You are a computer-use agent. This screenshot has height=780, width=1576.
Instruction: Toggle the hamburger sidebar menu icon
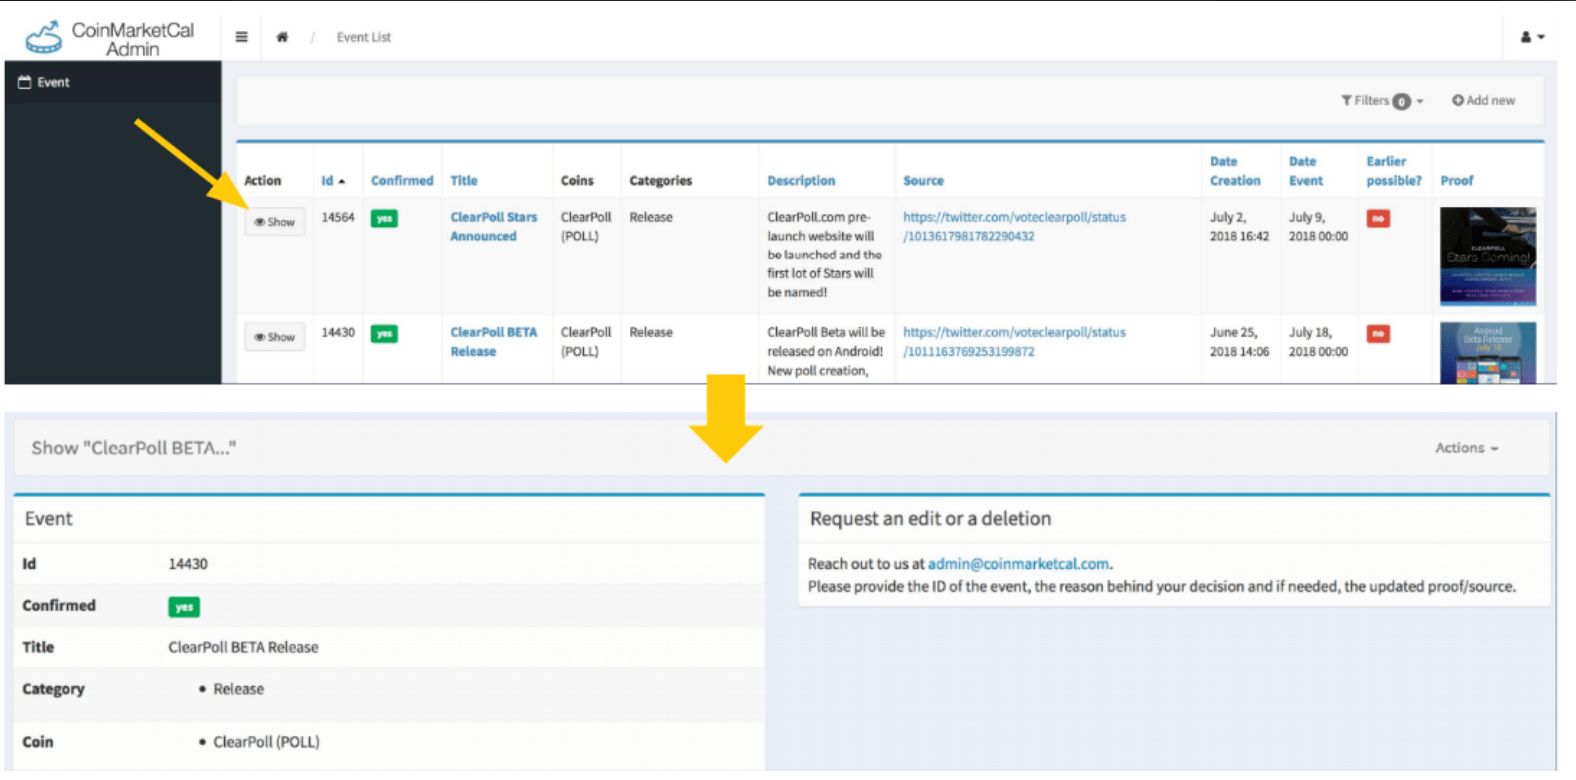point(241,37)
